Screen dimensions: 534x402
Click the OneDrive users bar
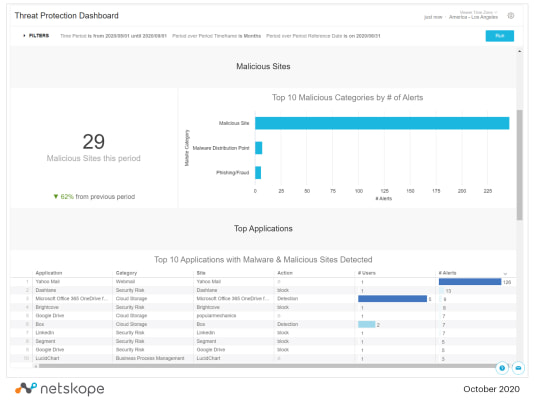[x=392, y=299]
